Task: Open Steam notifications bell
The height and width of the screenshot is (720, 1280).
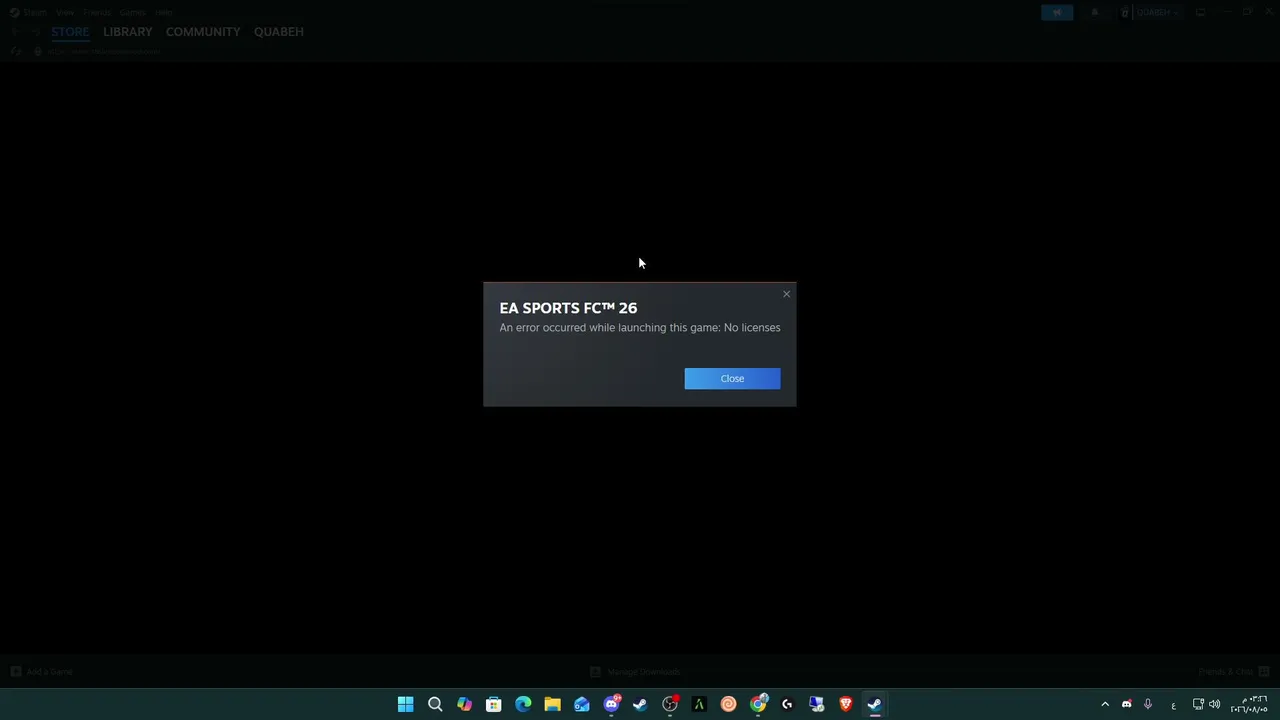Action: coord(1095,12)
